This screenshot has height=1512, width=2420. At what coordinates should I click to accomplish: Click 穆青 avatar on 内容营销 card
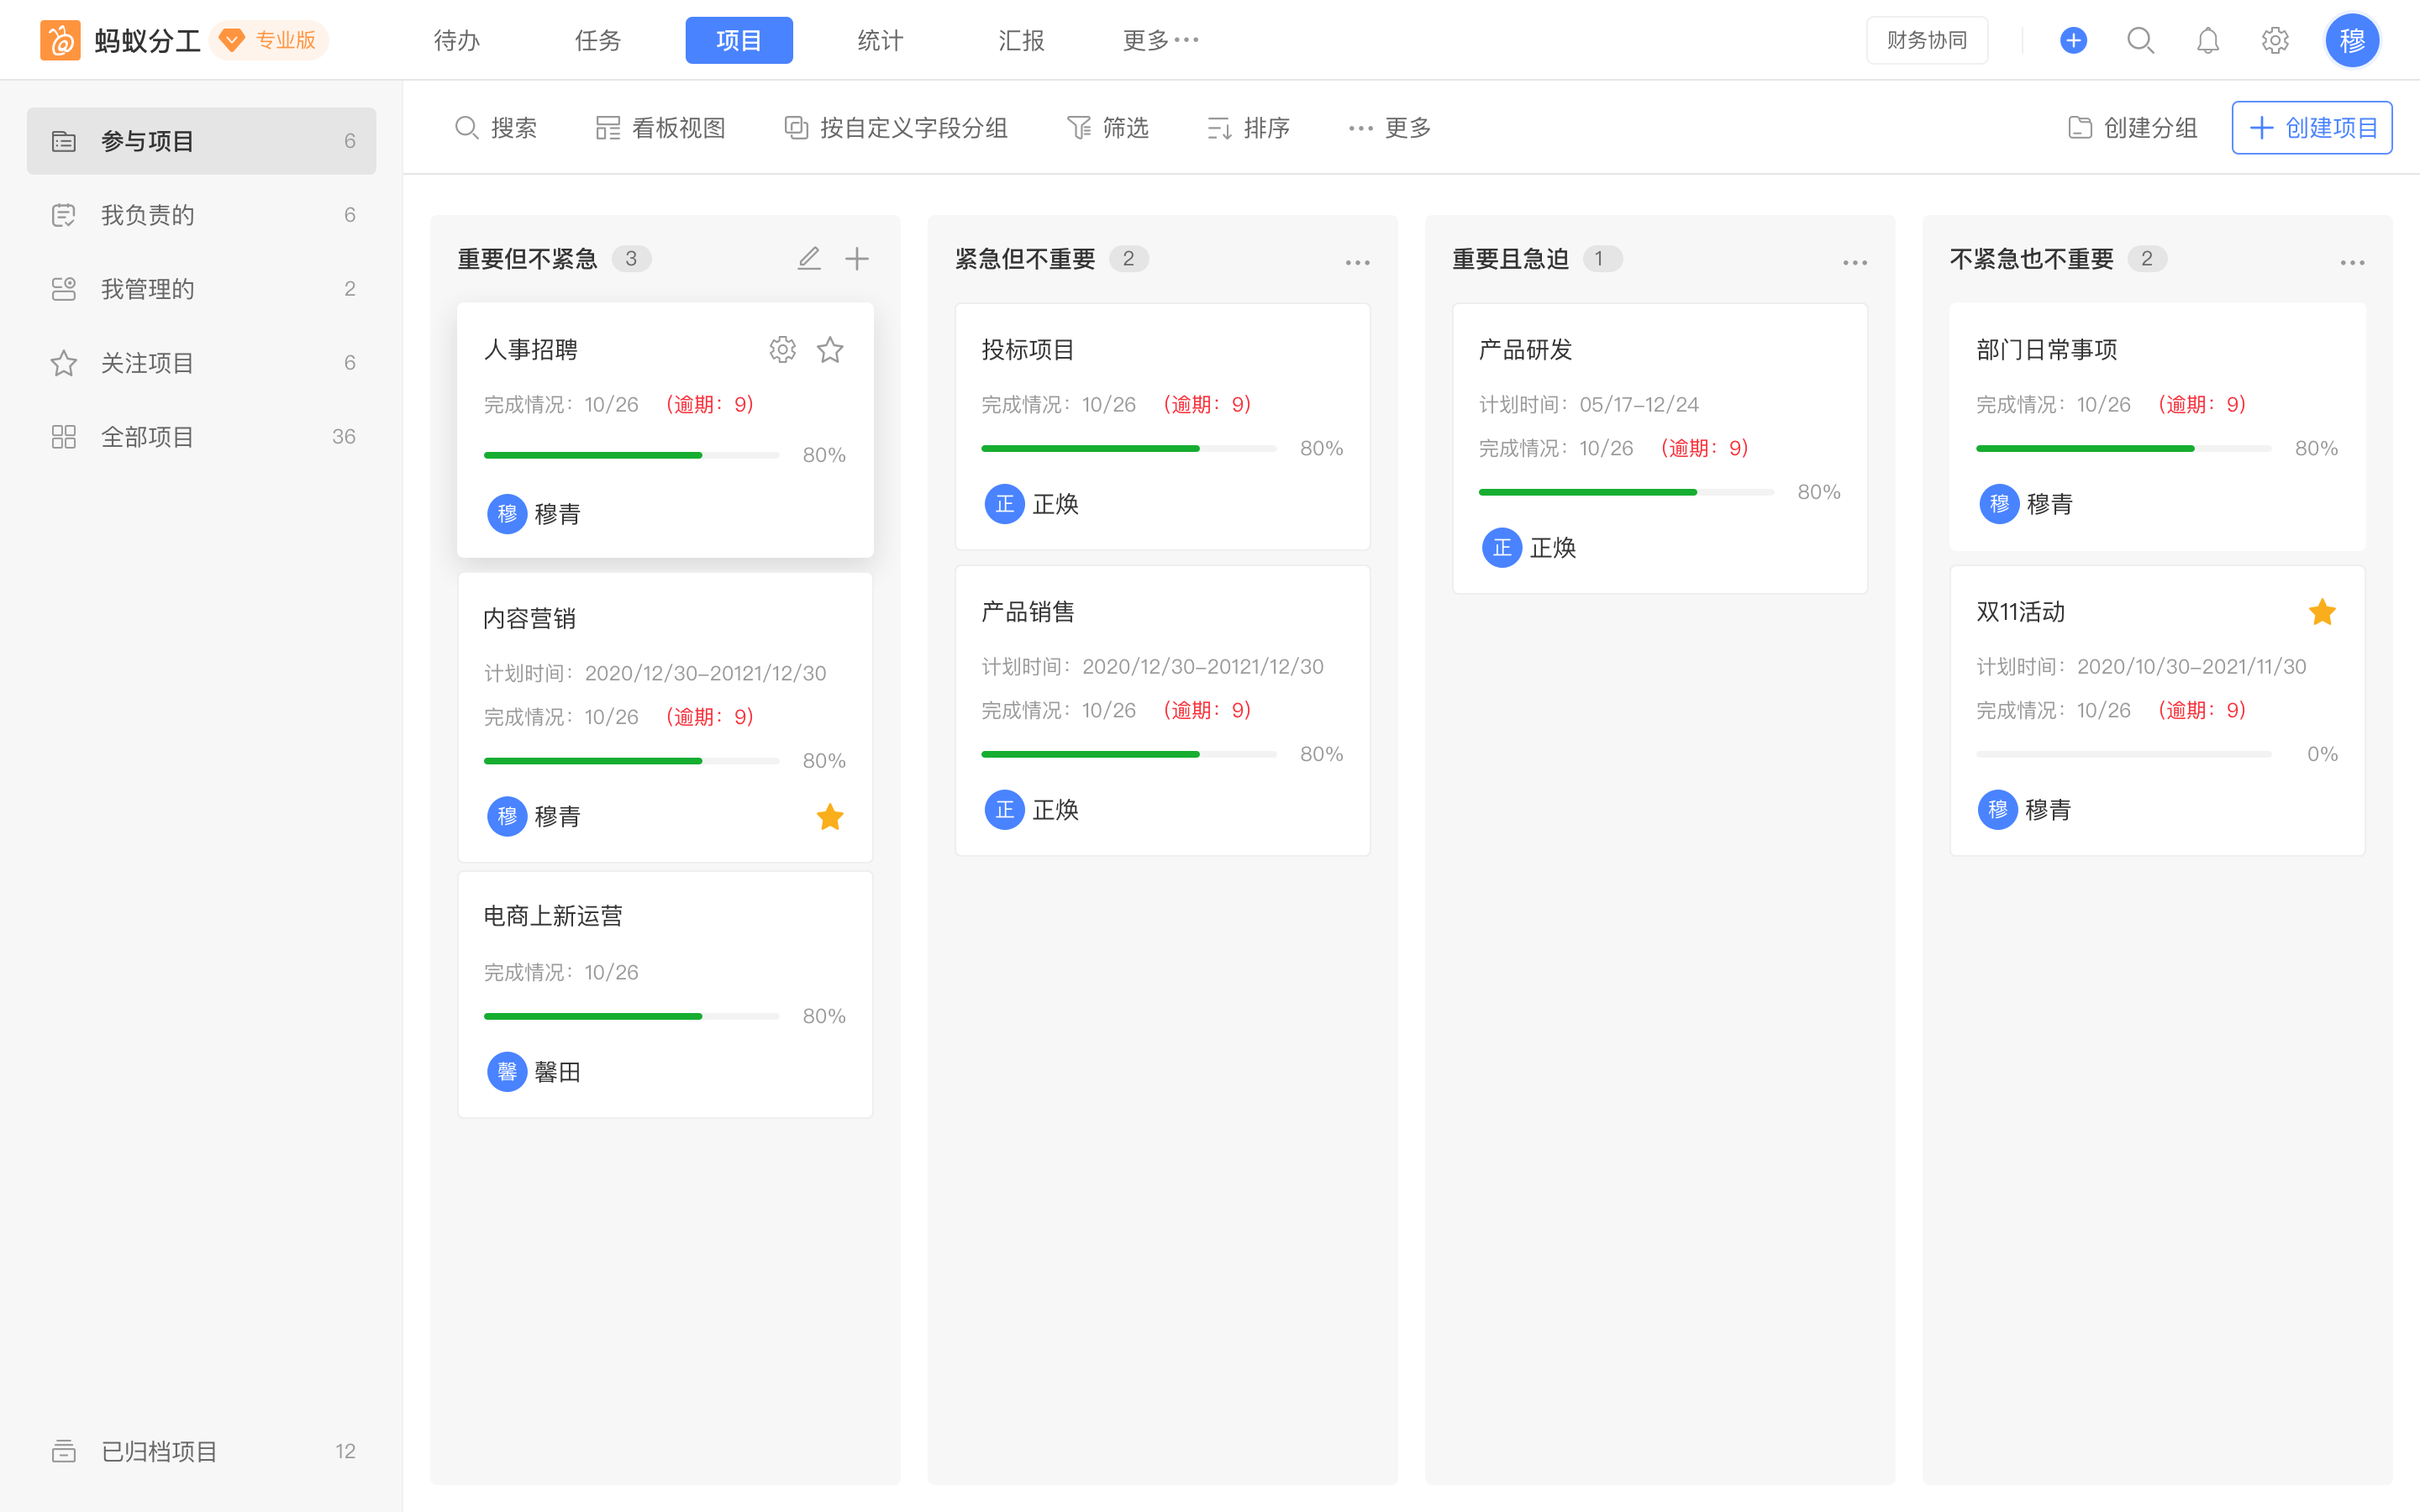[507, 817]
